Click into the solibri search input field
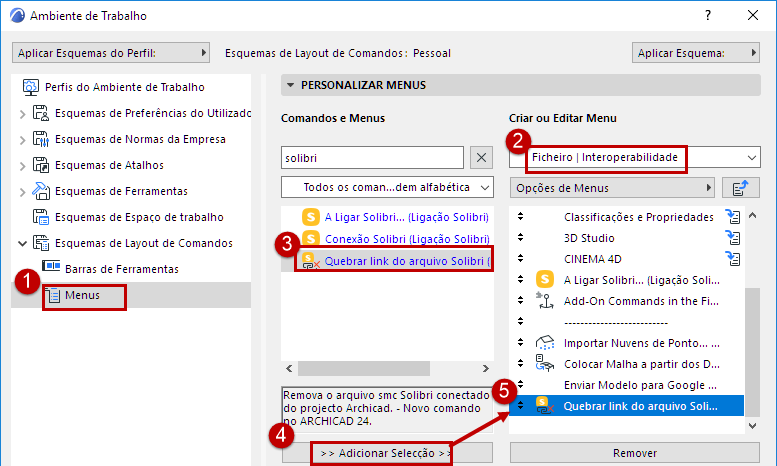Image resolution: width=777 pixels, height=466 pixels. pyautogui.click(x=373, y=158)
